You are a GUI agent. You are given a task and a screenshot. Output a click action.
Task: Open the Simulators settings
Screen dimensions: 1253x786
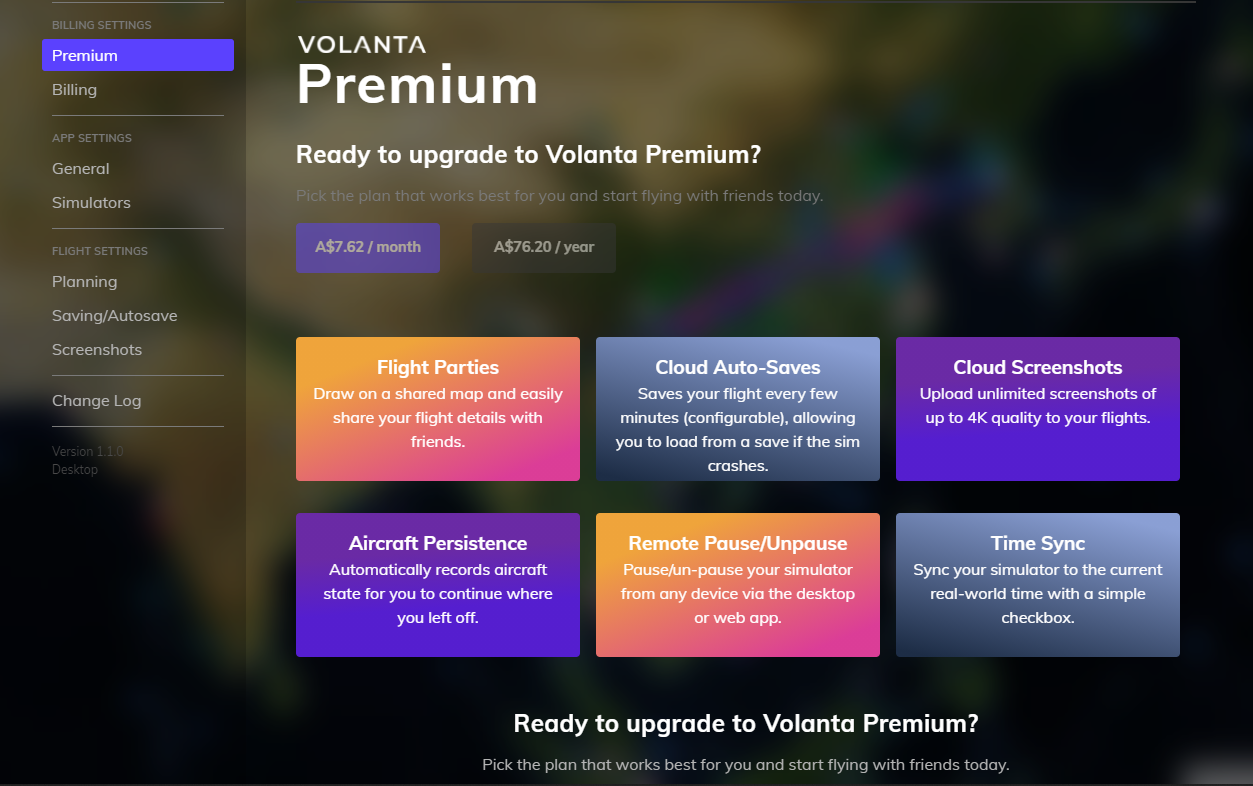pyautogui.click(x=91, y=203)
